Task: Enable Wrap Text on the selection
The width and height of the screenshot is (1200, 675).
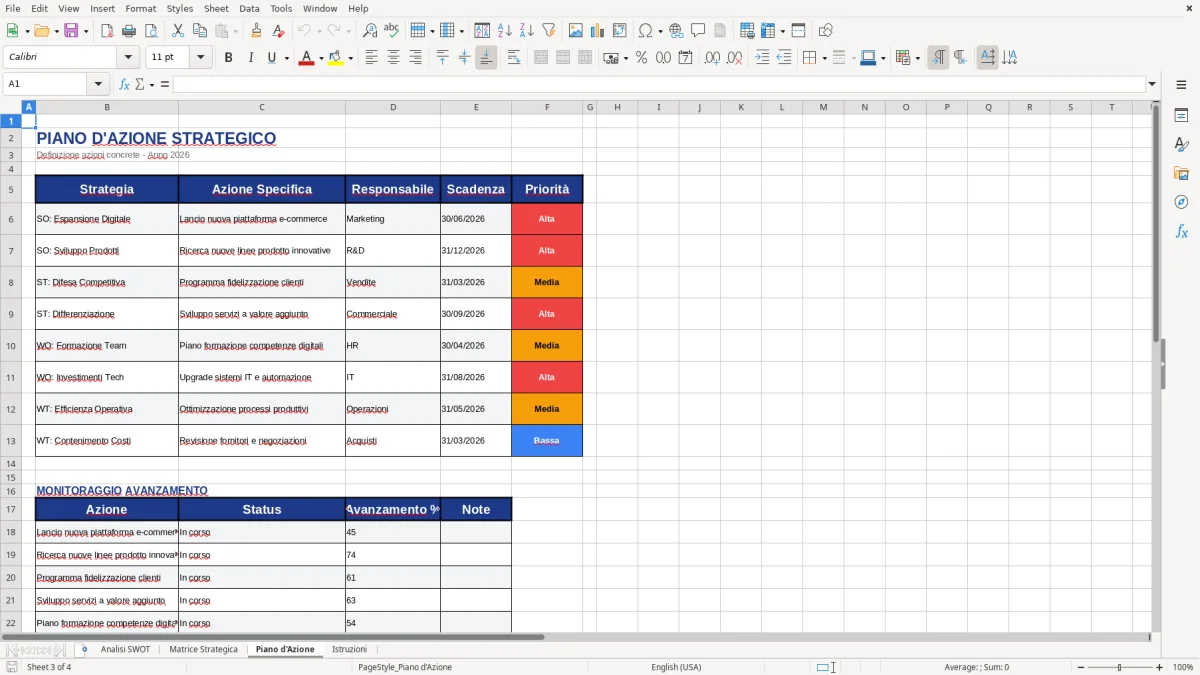Action: click(x=512, y=57)
